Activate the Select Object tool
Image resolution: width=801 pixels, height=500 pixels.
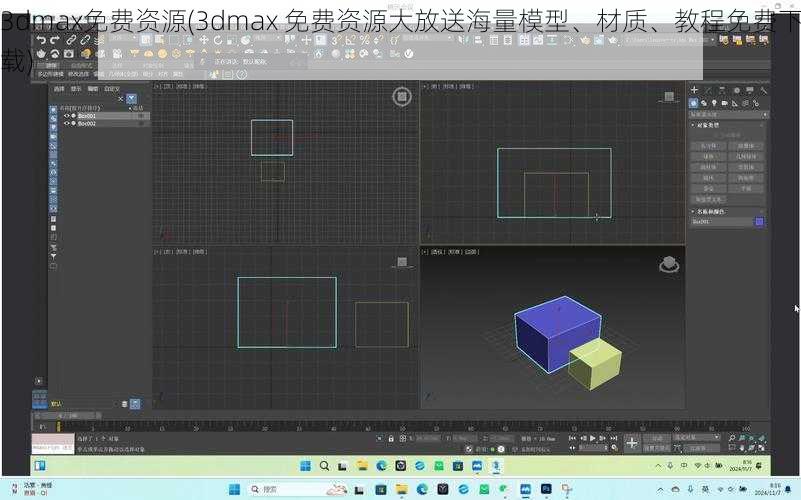pos(146,40)
